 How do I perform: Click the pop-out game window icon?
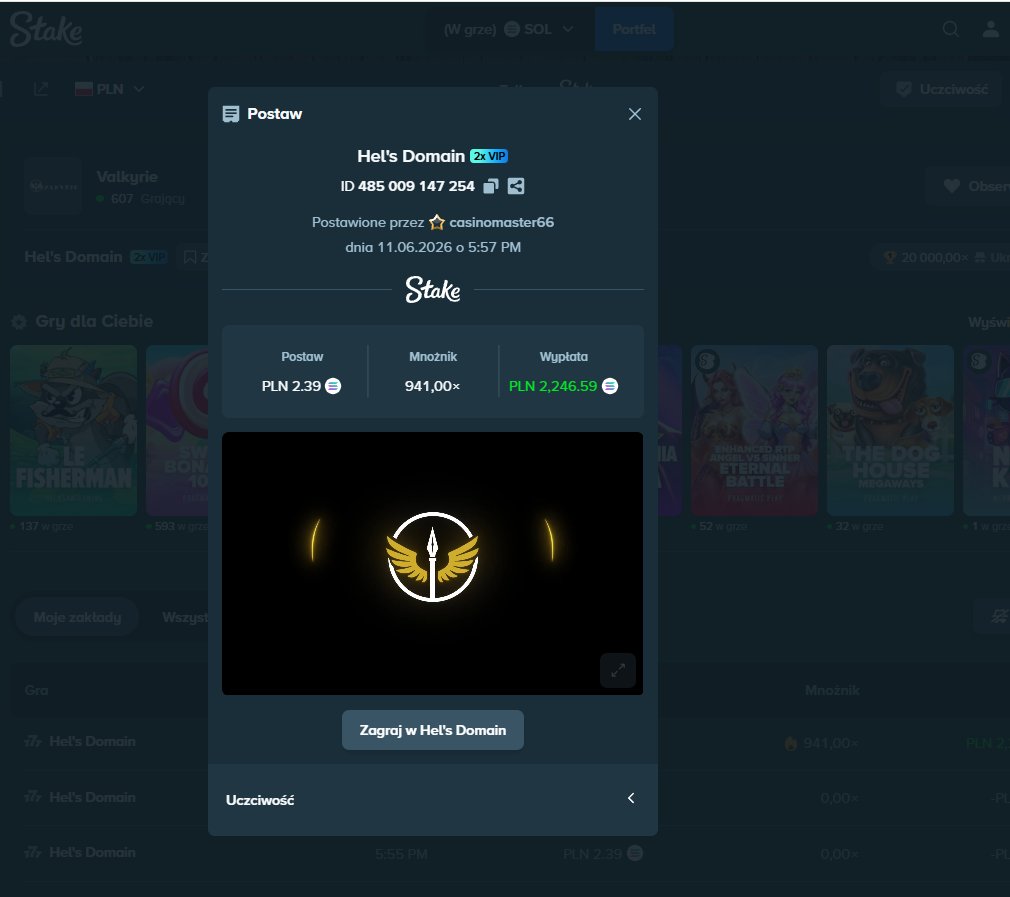[x=41, y=89]
